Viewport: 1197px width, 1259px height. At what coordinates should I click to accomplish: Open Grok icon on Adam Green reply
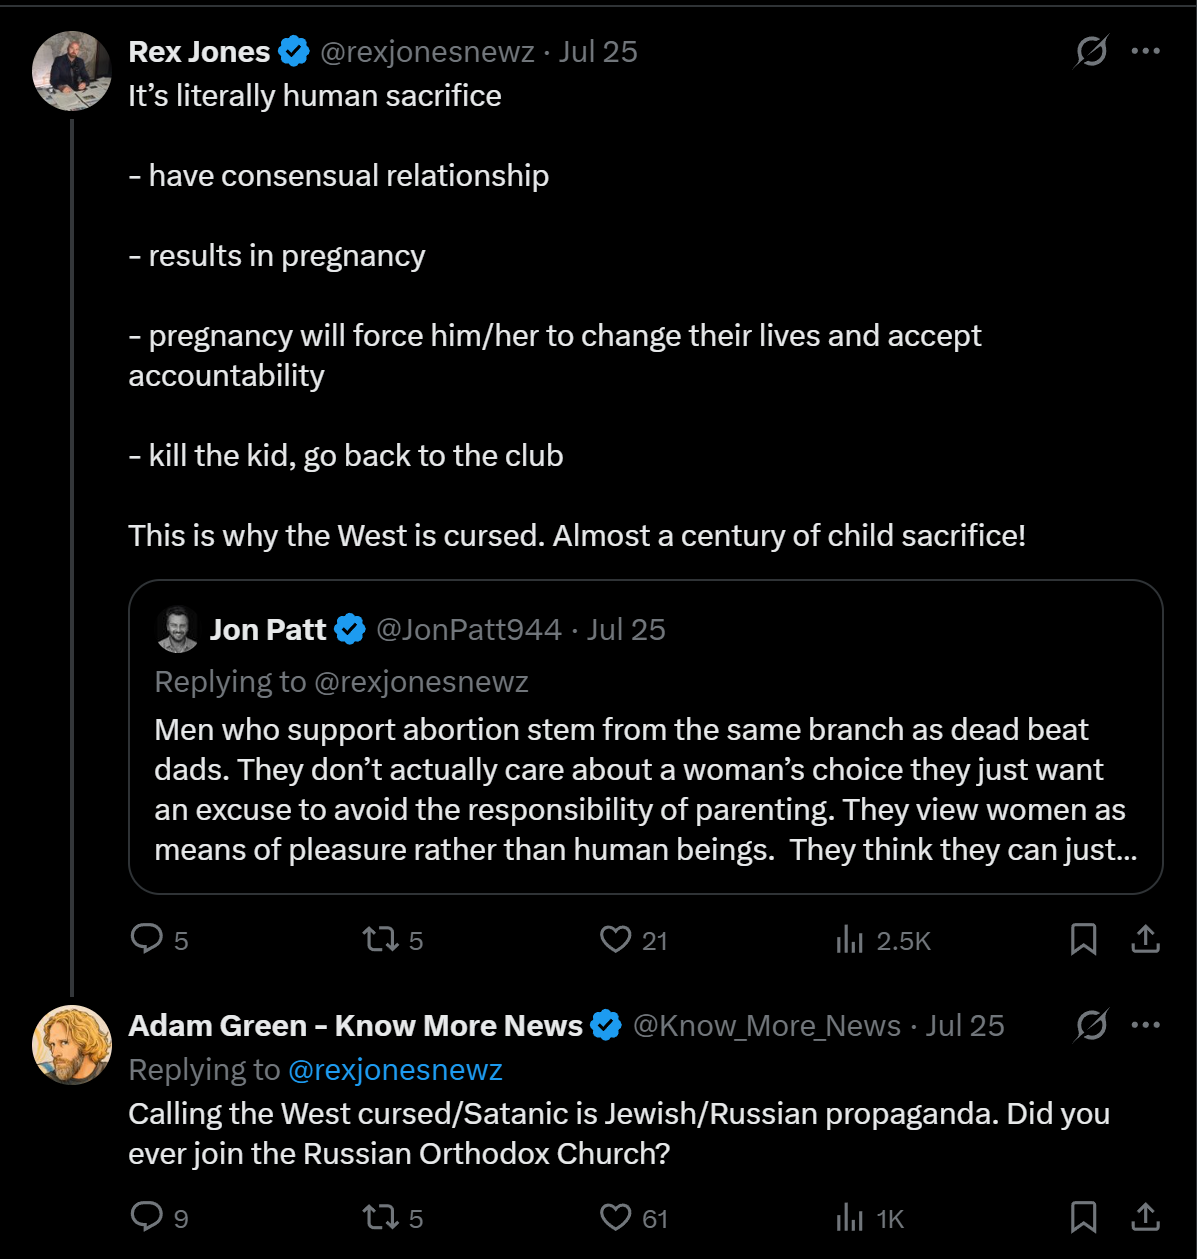[x=1091, y=1025]
